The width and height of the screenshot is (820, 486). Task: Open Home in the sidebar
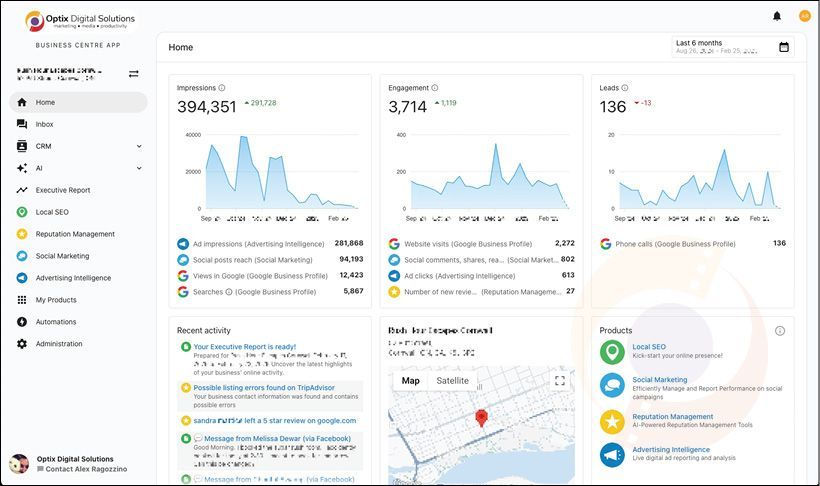click(x=78, y=102)
